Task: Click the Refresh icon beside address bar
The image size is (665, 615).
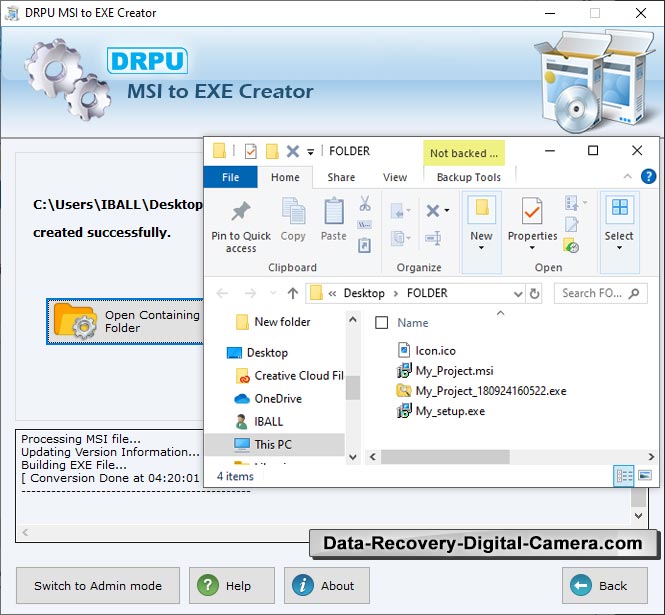Action: (x=534, y=294)
